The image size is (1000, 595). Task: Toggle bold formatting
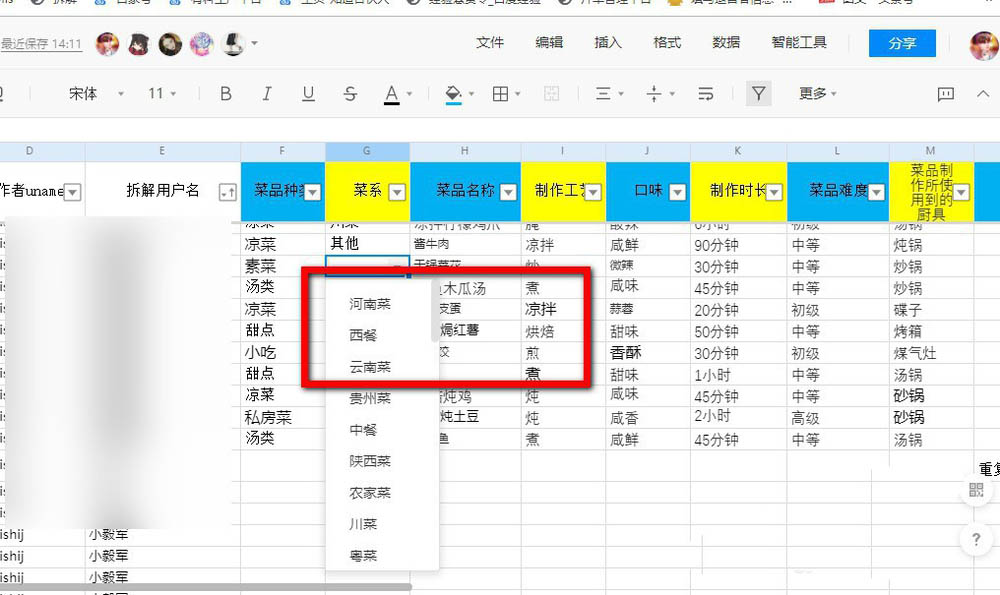226,93
